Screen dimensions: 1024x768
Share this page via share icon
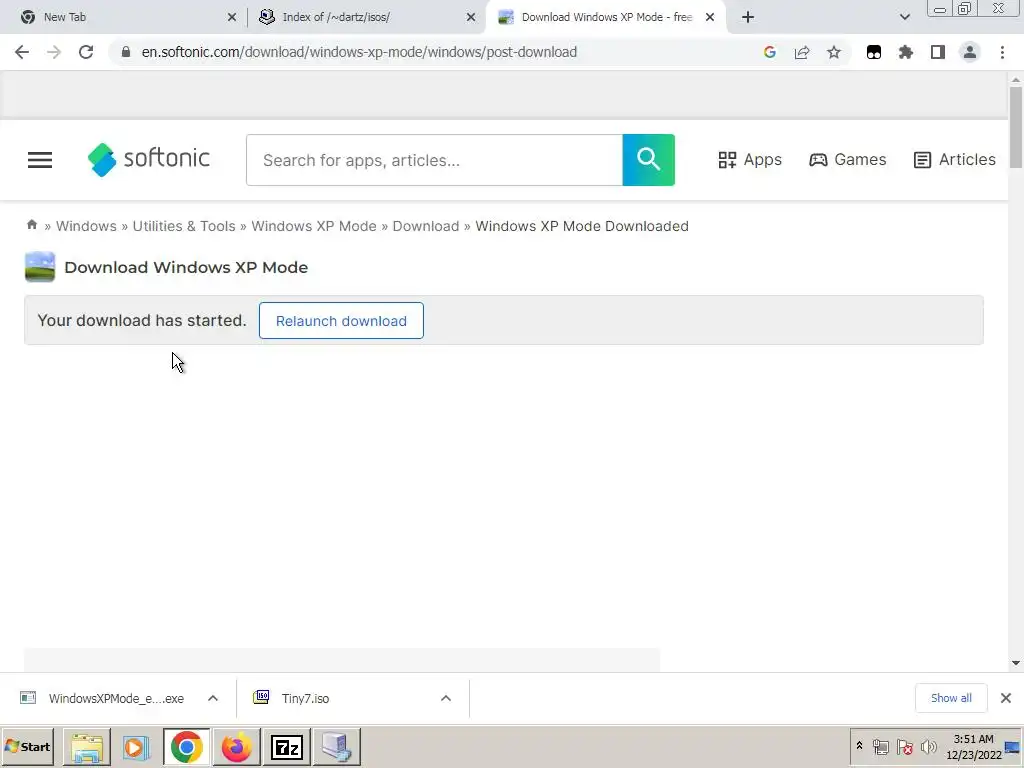[802, 52]
